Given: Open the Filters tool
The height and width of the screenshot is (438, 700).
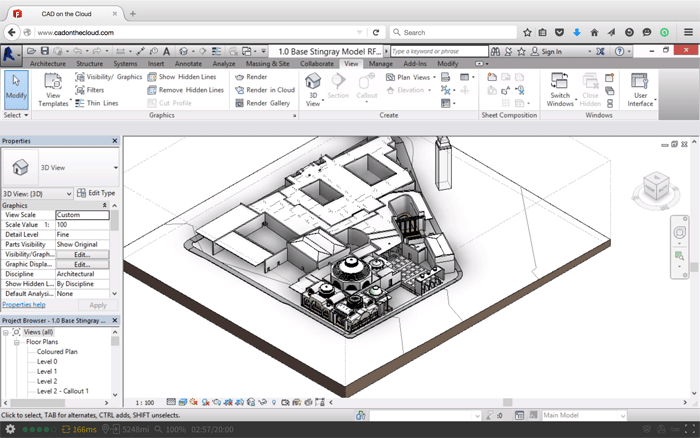Looking at the screenshot, I should click(90, 90).
